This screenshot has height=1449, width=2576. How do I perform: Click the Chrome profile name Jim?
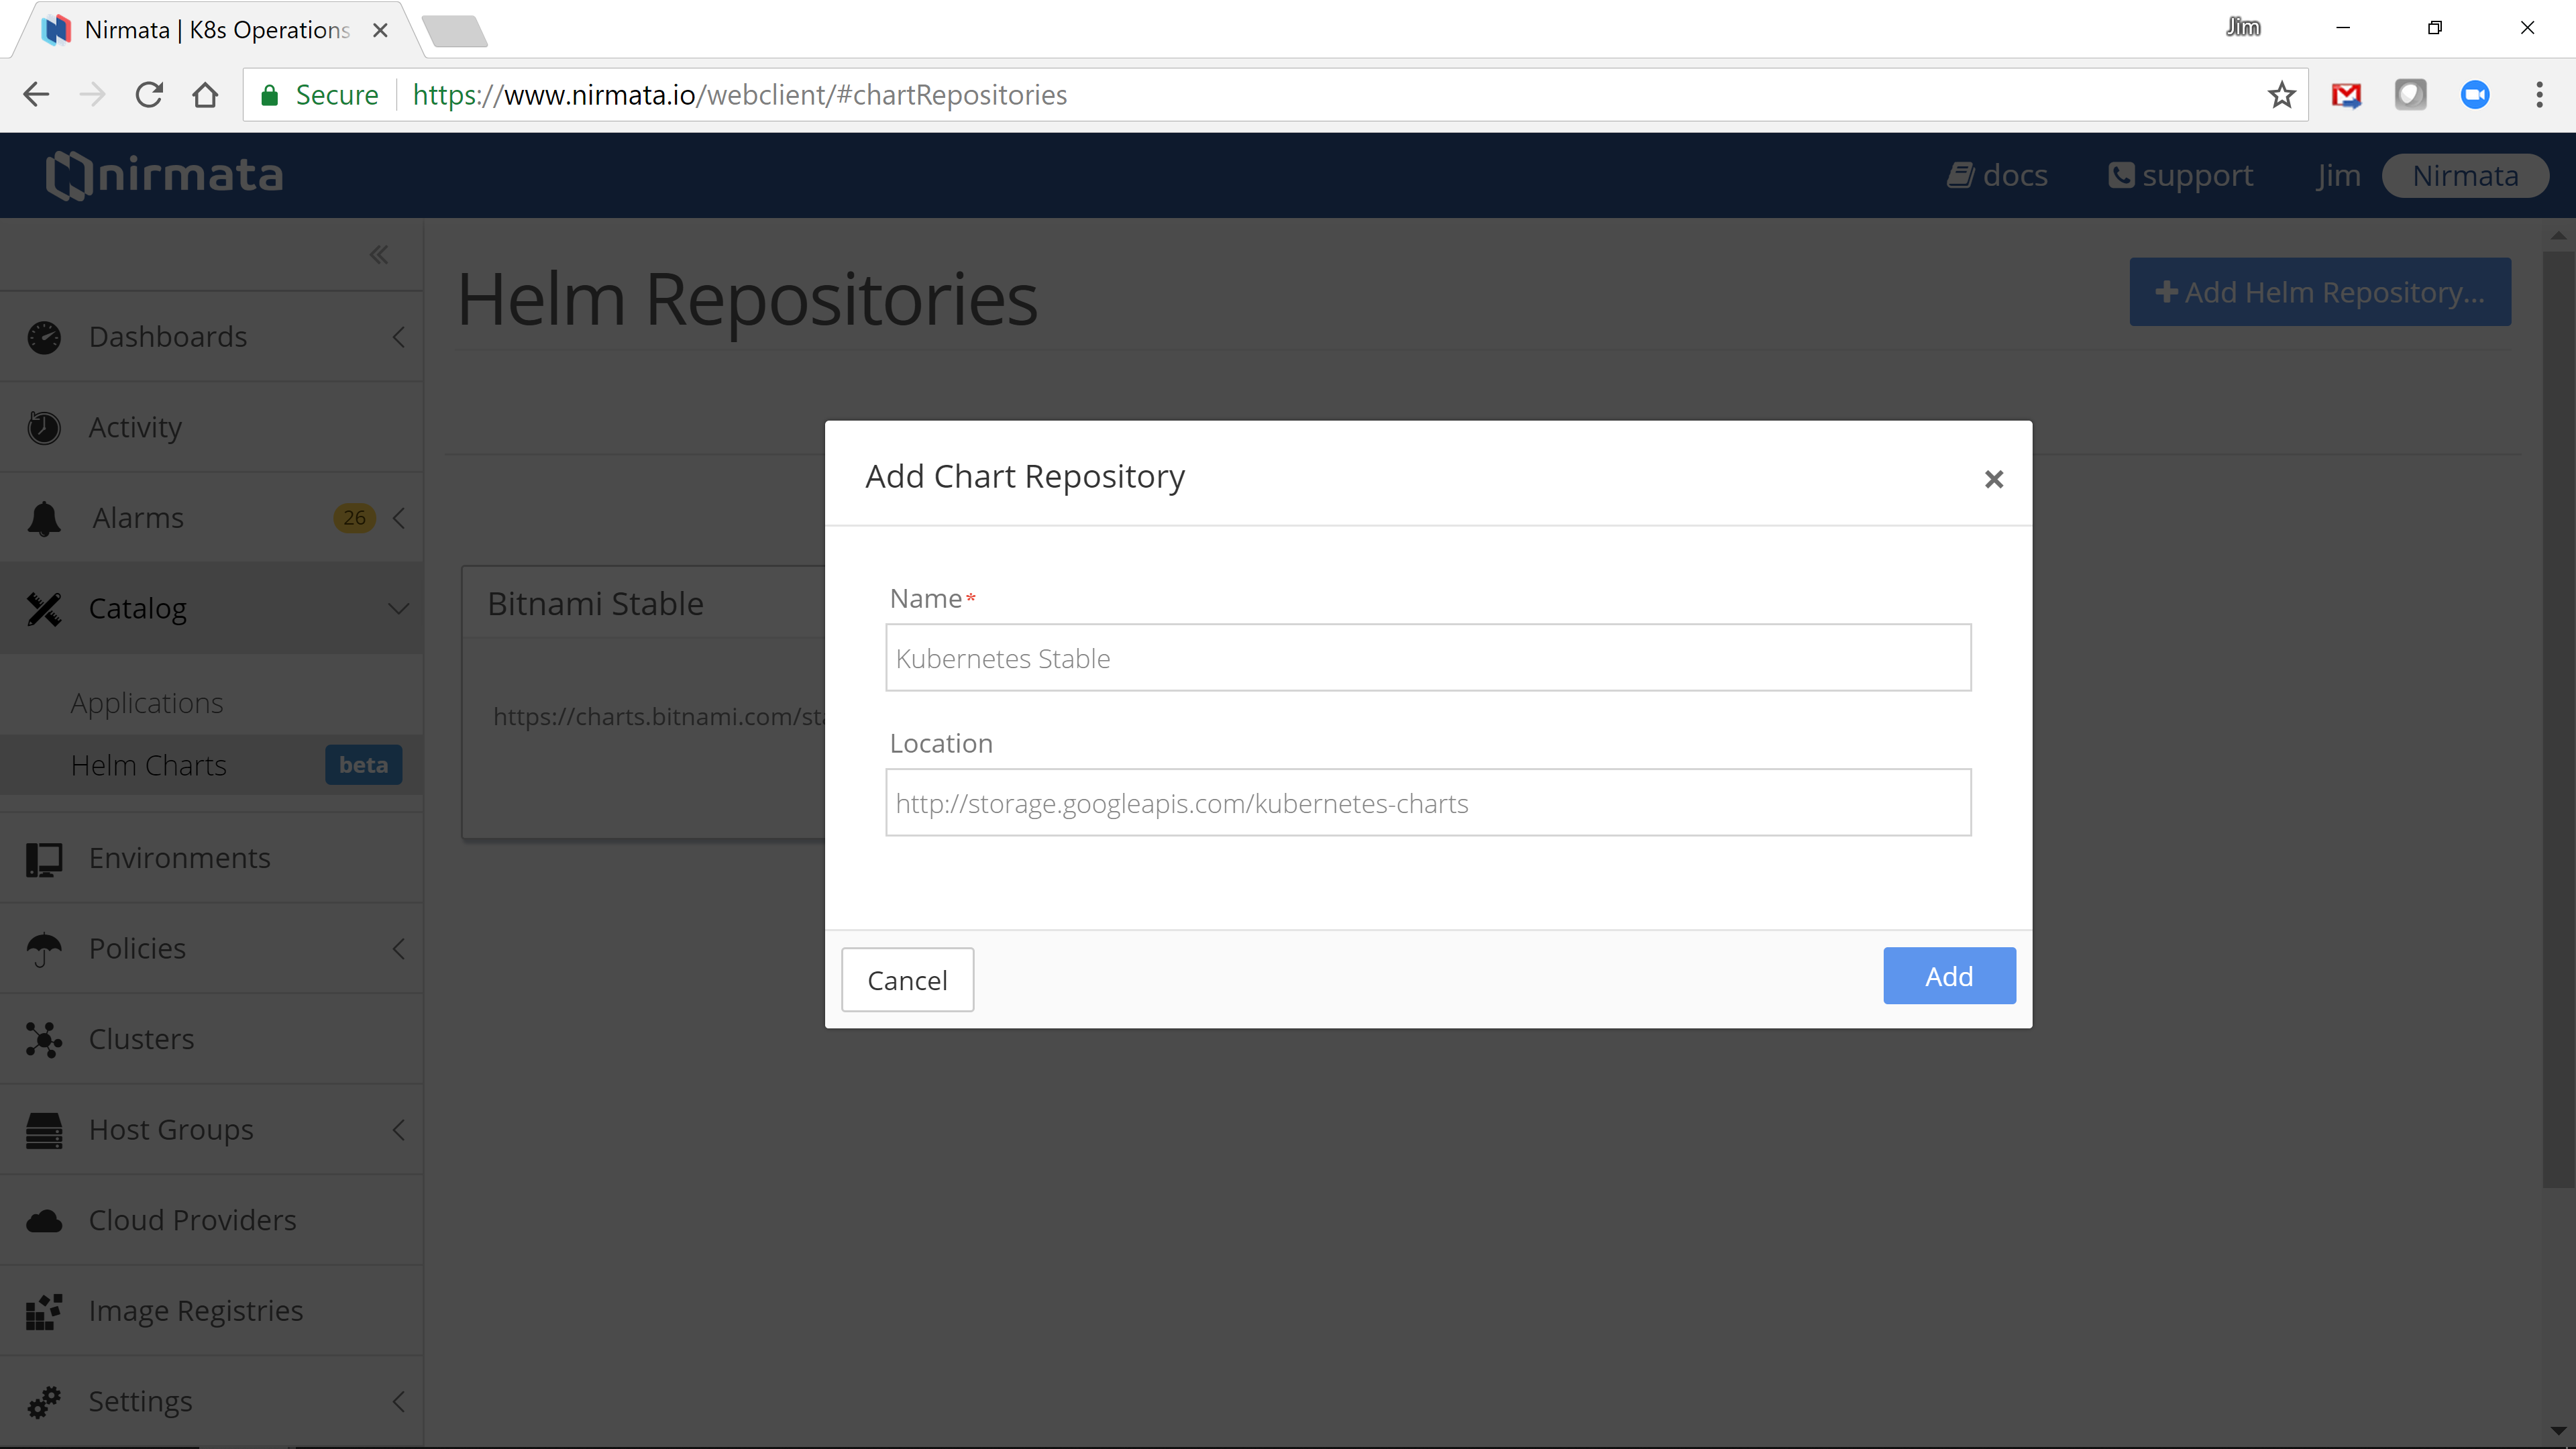pyautogui.click(x=2242, y=27)
